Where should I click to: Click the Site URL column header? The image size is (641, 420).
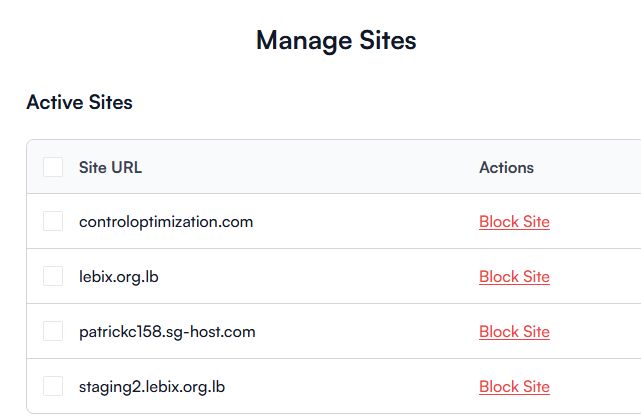pos(110,167)
